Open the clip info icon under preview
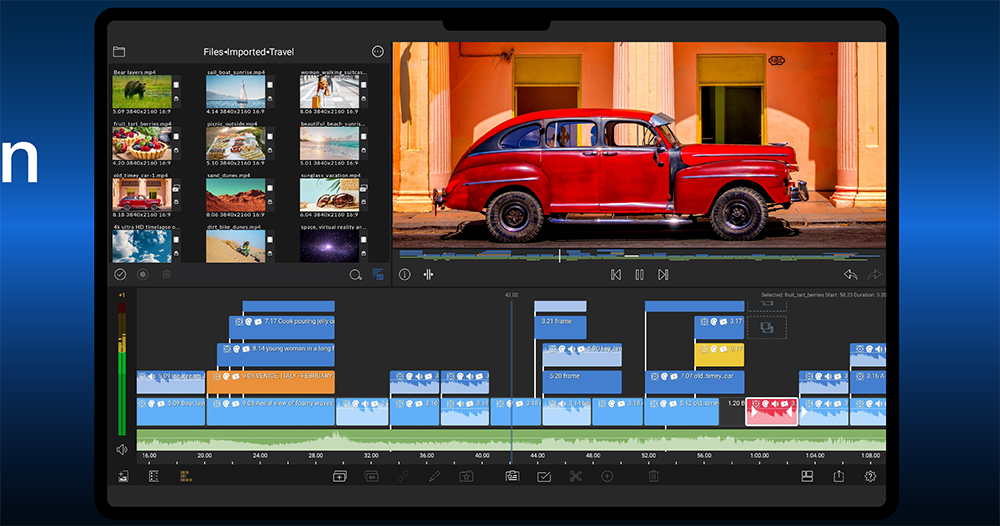1000x526 pixels. coord(405,274)
